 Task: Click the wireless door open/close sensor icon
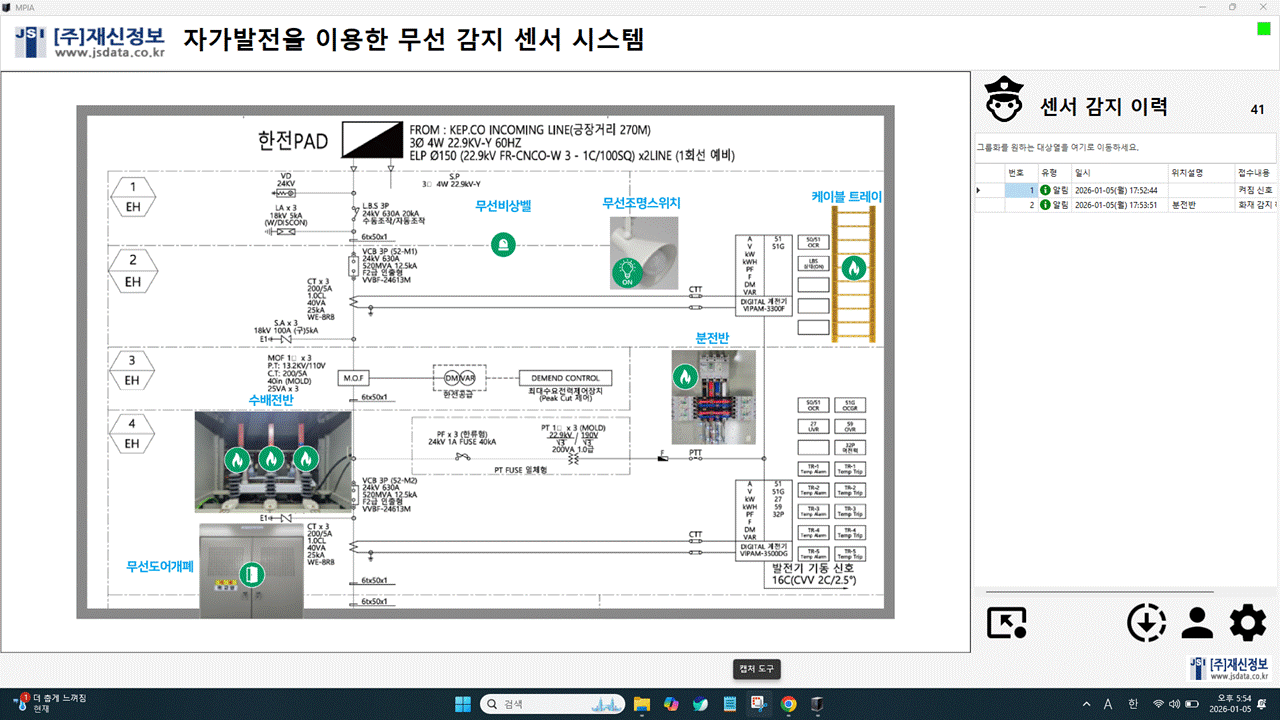pos(250,574)
